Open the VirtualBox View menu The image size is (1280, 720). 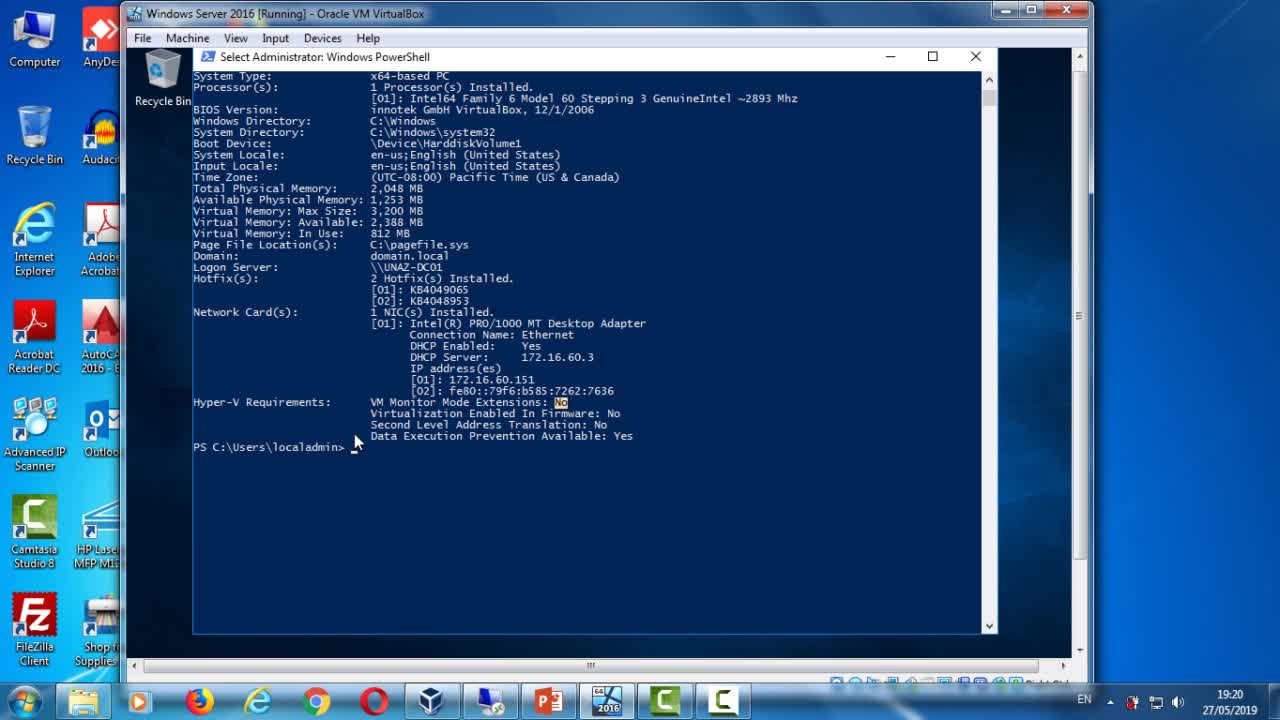[236, 38]
